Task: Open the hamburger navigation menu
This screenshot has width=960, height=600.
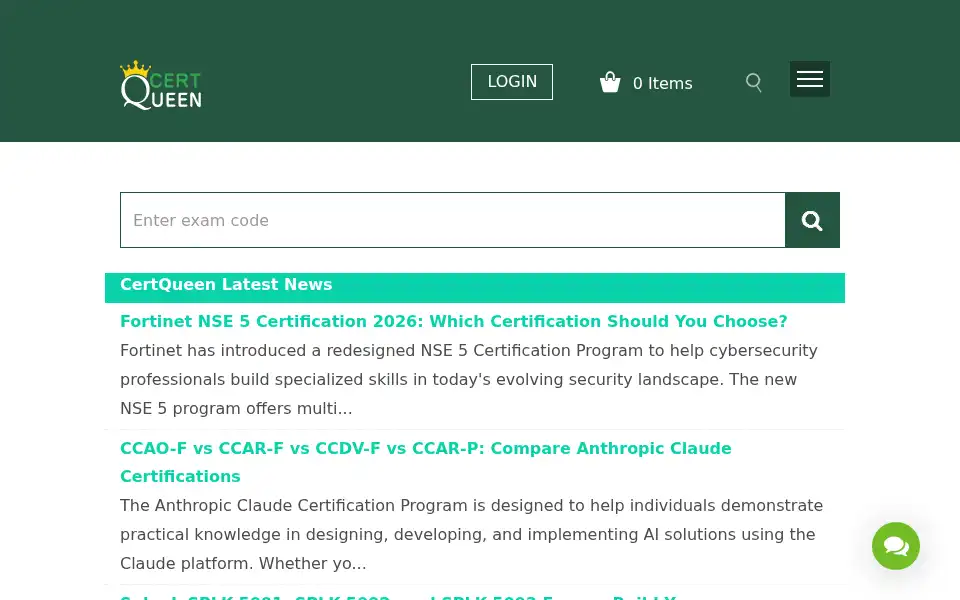Action: coord(809,79)
